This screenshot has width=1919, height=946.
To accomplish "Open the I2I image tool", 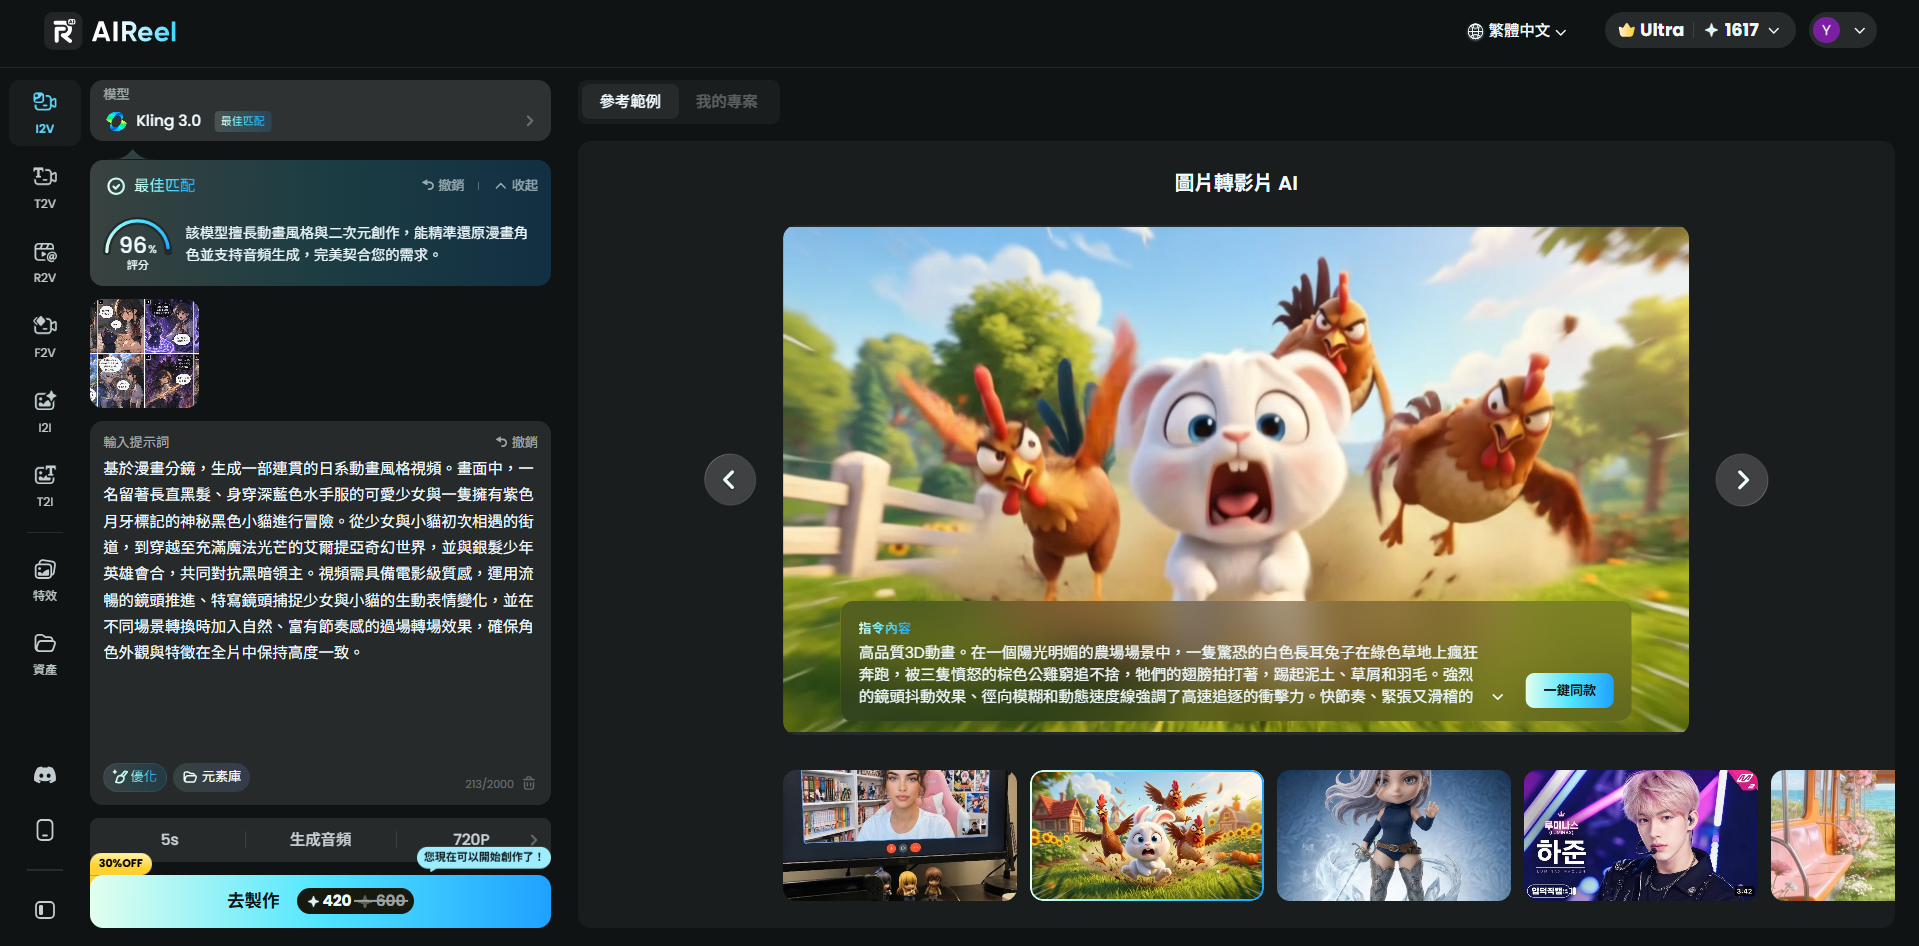I will coord(45,412).
